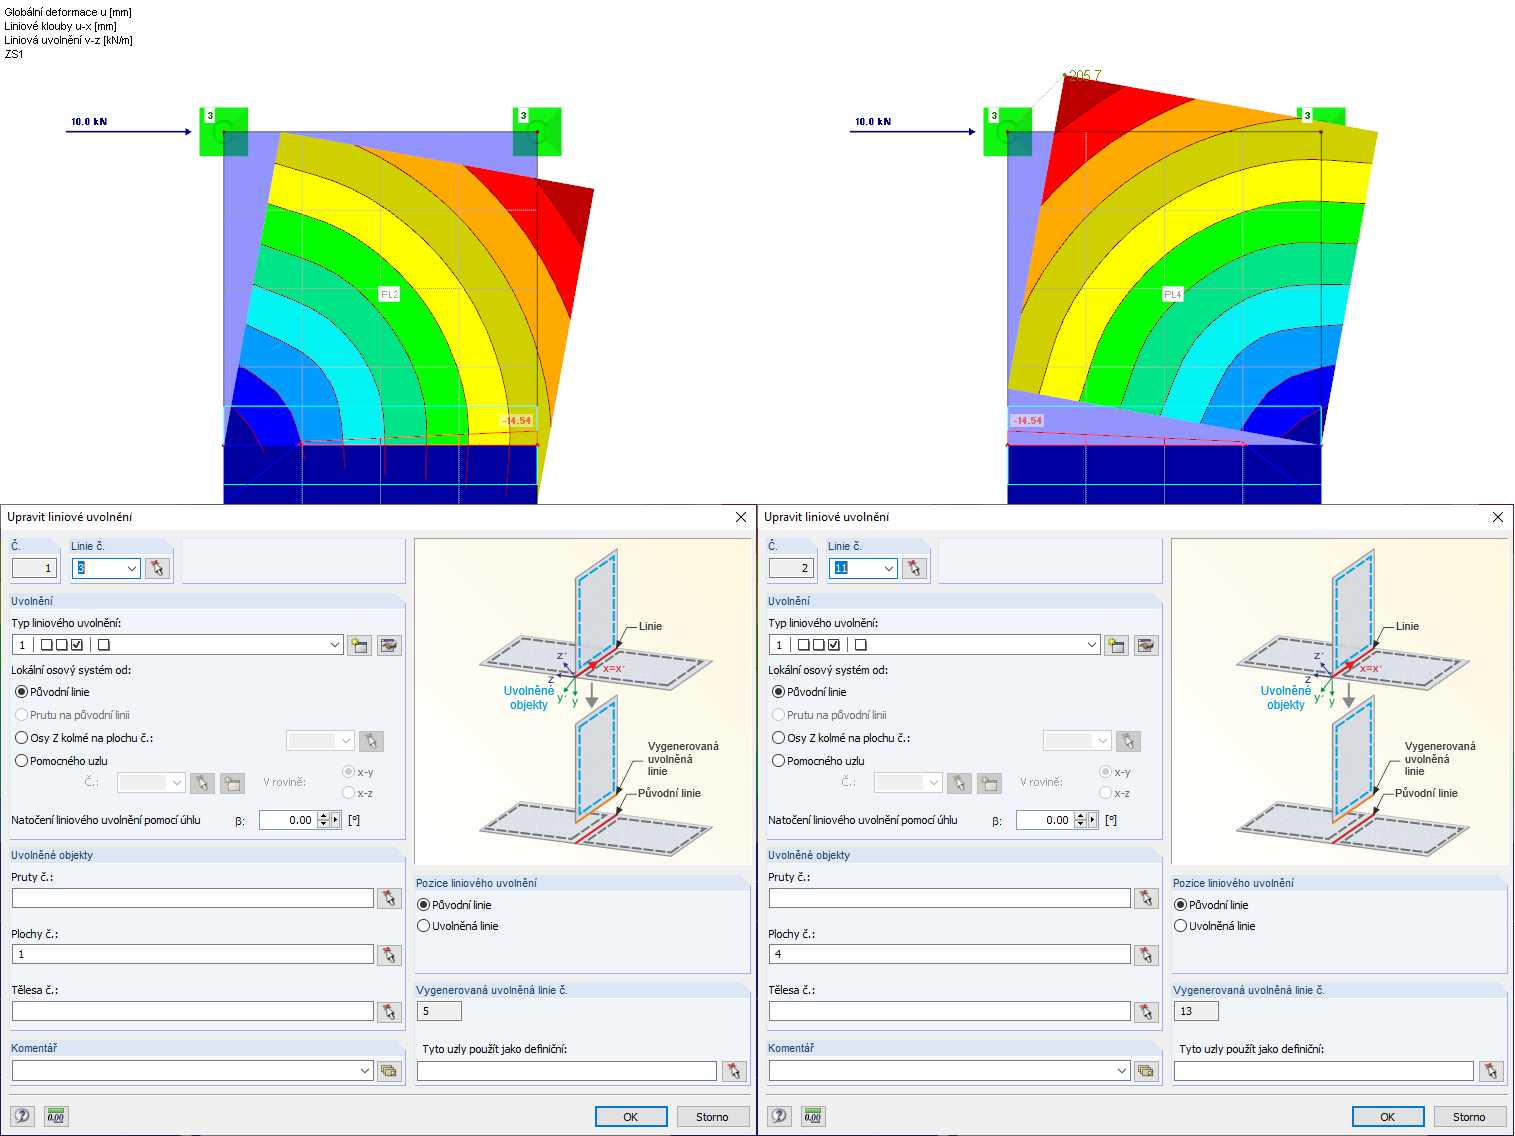
Task: Select 'Osy Z kolmé na plochu' right dialog
Action: [x=778, y=738]
